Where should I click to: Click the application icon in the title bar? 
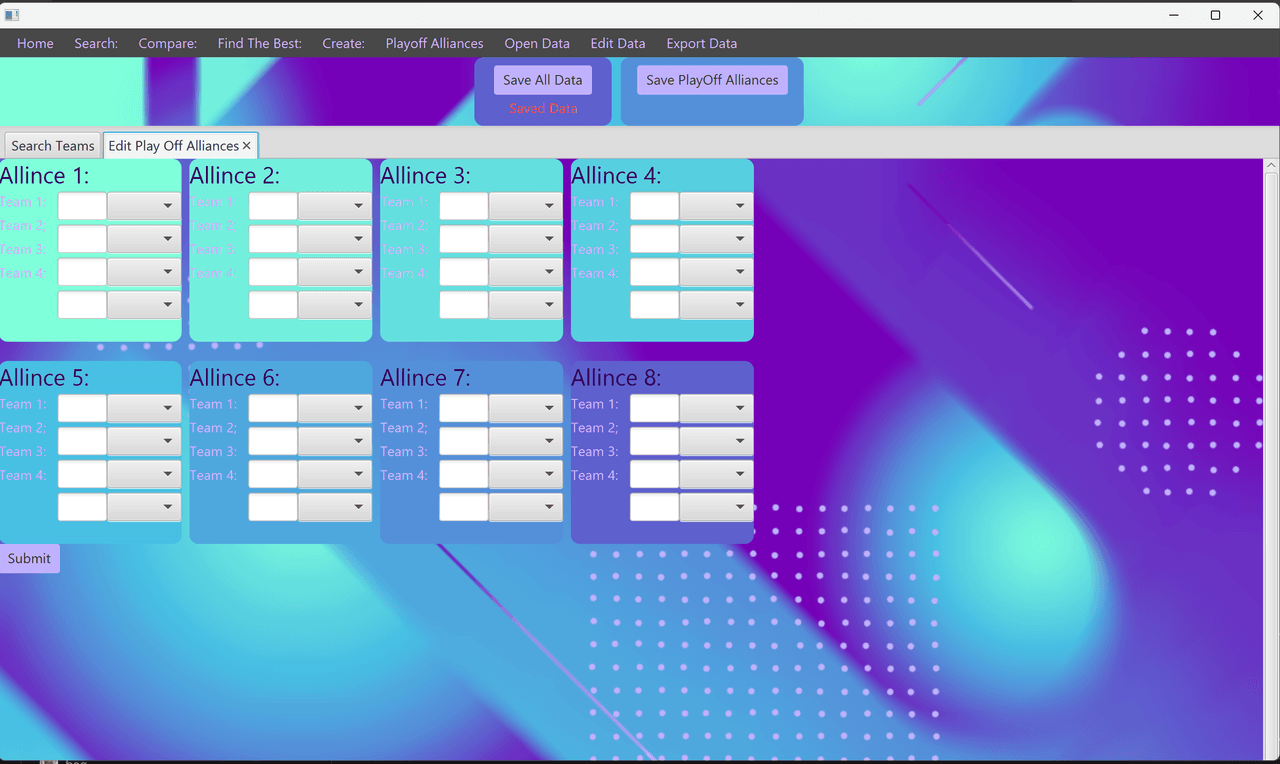[x=12, y=15]
